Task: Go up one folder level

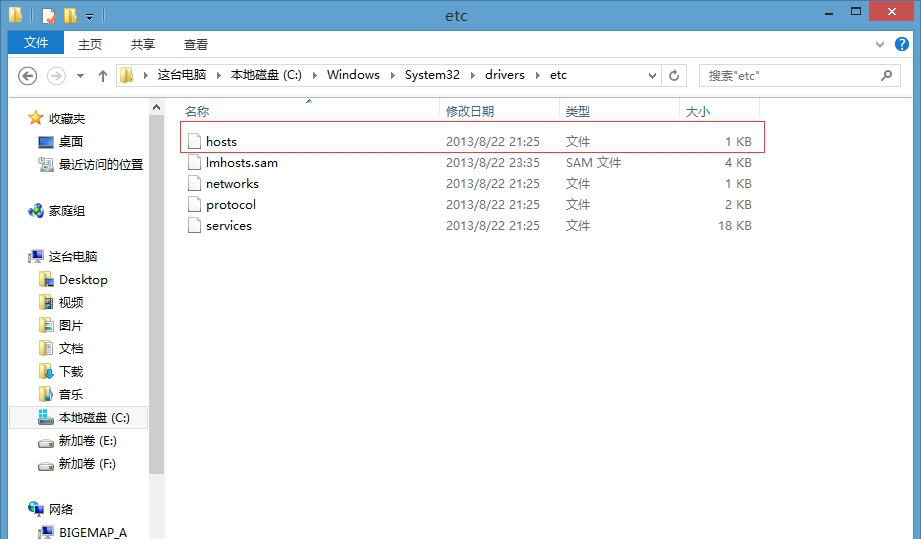Action: (103, 76)
